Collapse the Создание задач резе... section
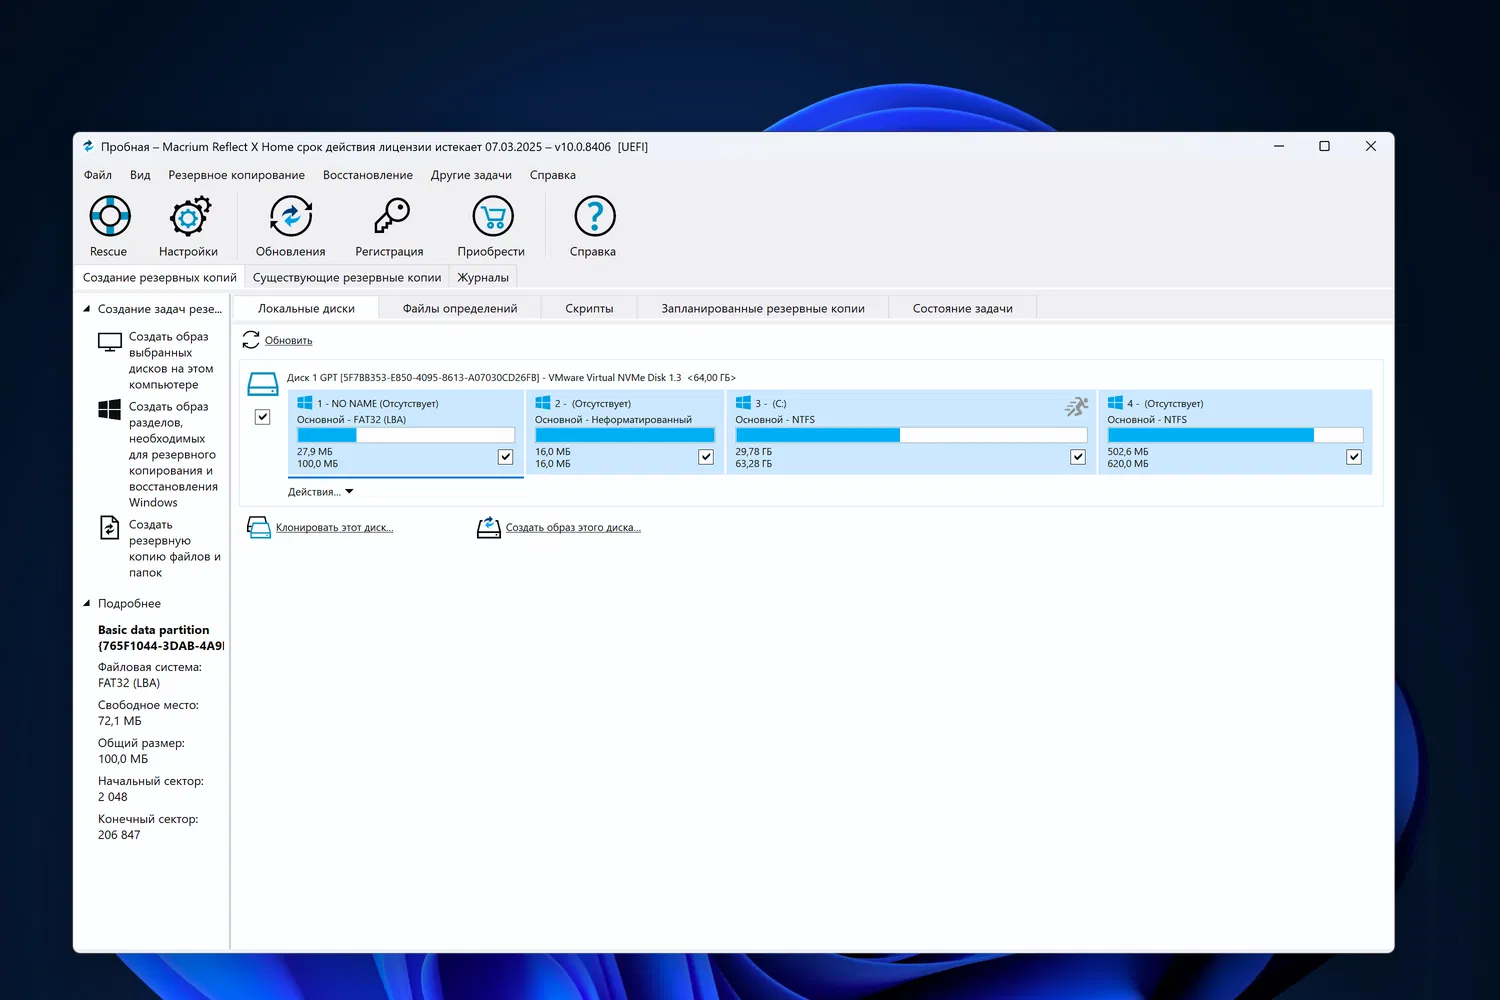Image resolution: width=1500 pixels, height=1000 pixels. (87, 309)
